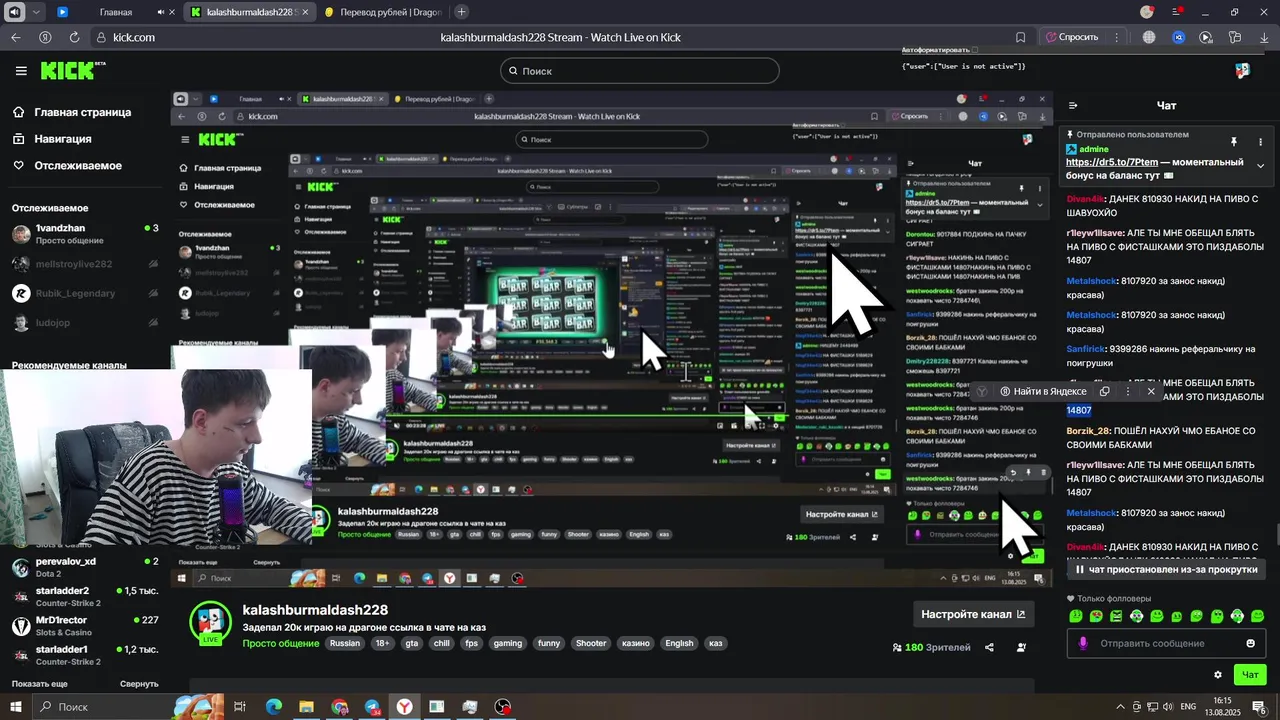
Task: Click the green 'Чат' send button
Action: pyautogui.click(x=1250, y=675)
